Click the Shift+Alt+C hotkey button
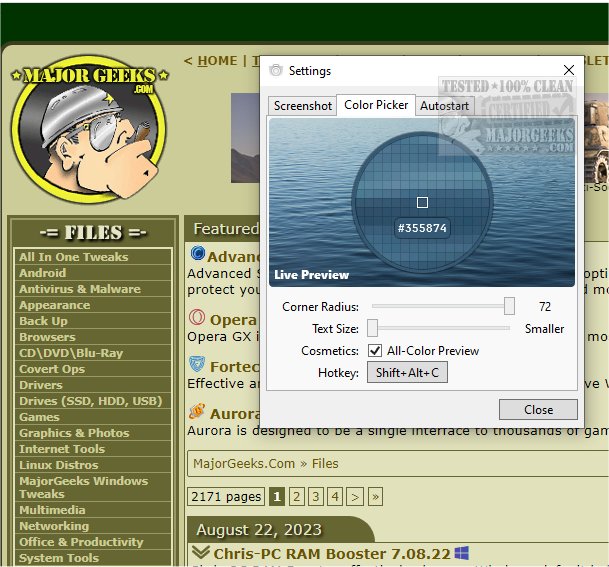This screenshot has width=609, height=567. coord(407,372)
